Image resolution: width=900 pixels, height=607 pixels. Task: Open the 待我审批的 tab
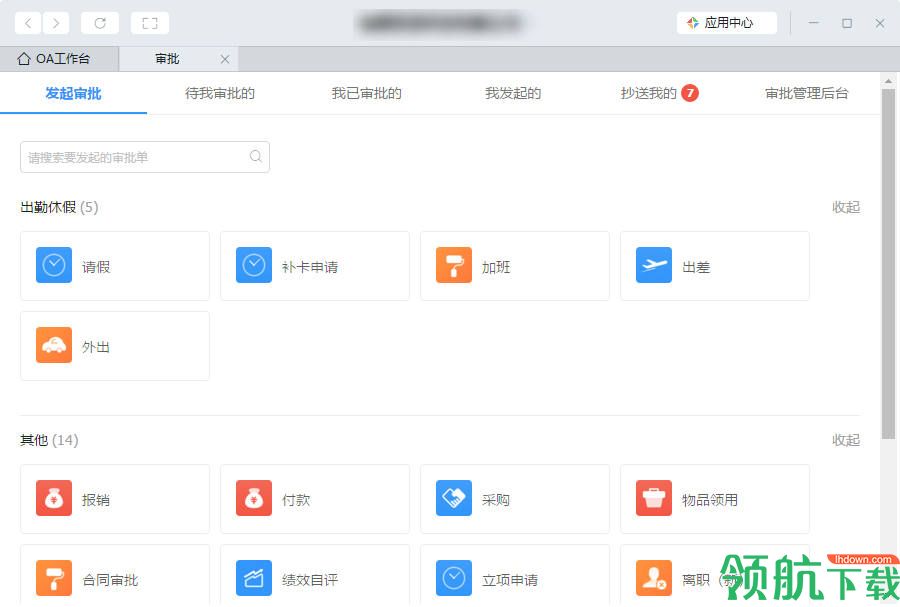[220, 93]
